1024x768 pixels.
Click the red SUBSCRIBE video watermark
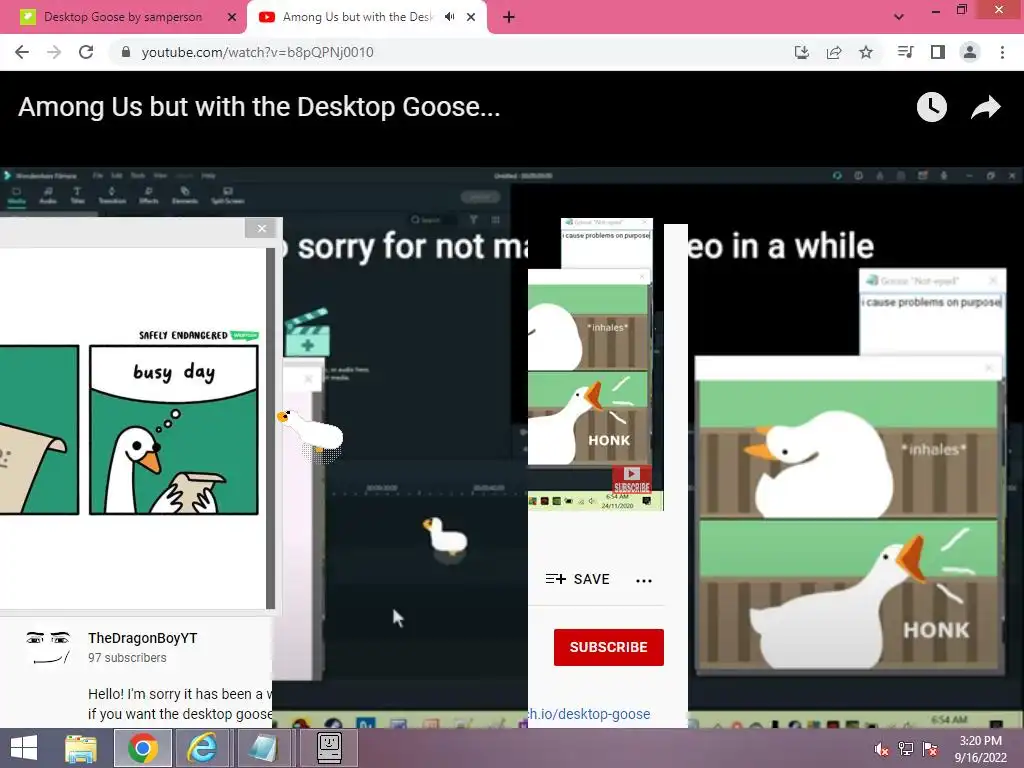click(632, 480)
